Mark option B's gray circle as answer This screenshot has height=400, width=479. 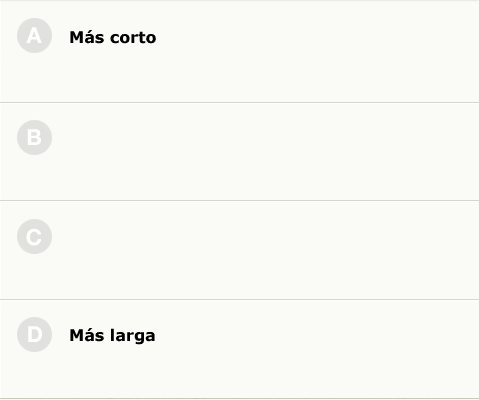coord(34,137)
